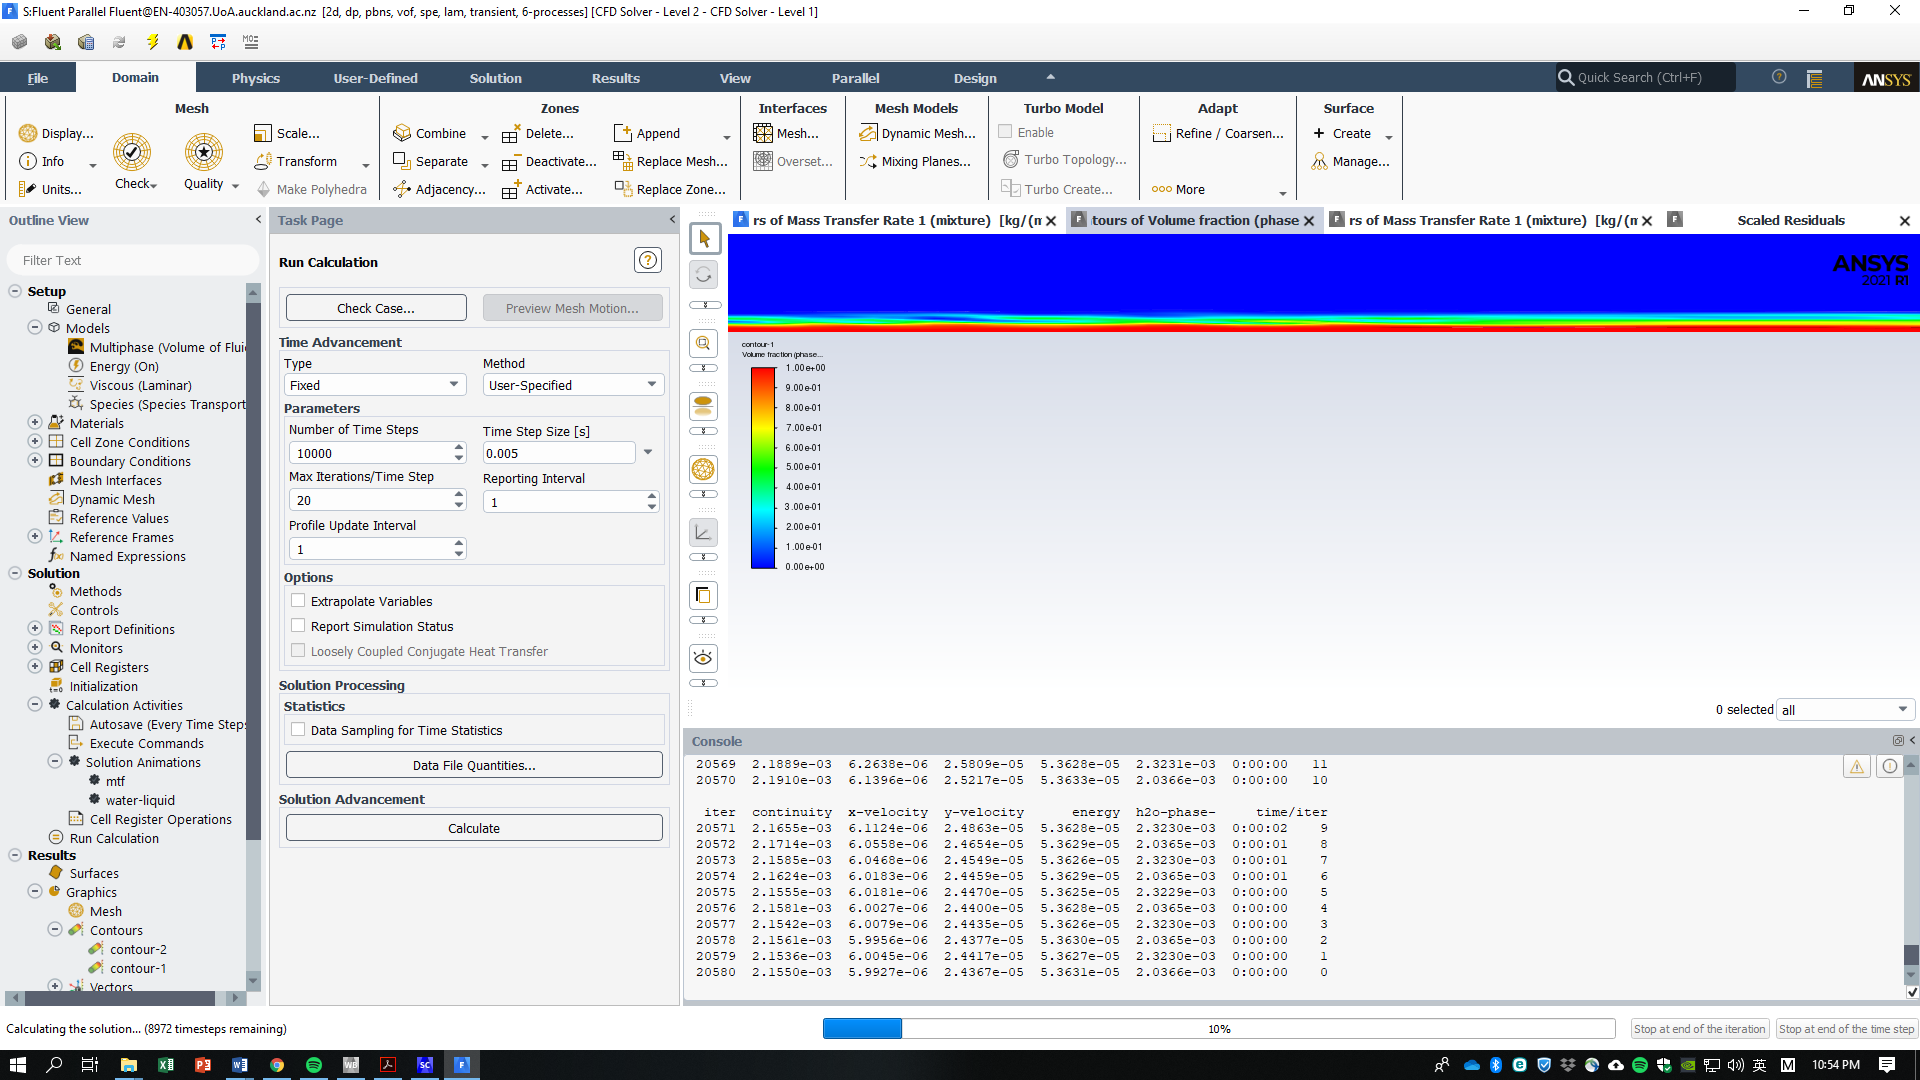
Task: Open Excel from the taskbar
Action: [165, 1065]
